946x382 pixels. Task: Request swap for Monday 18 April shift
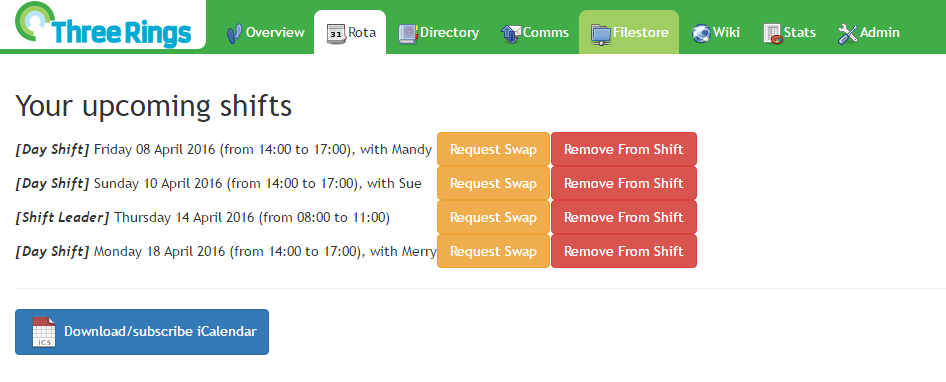(x=494, y=251)
